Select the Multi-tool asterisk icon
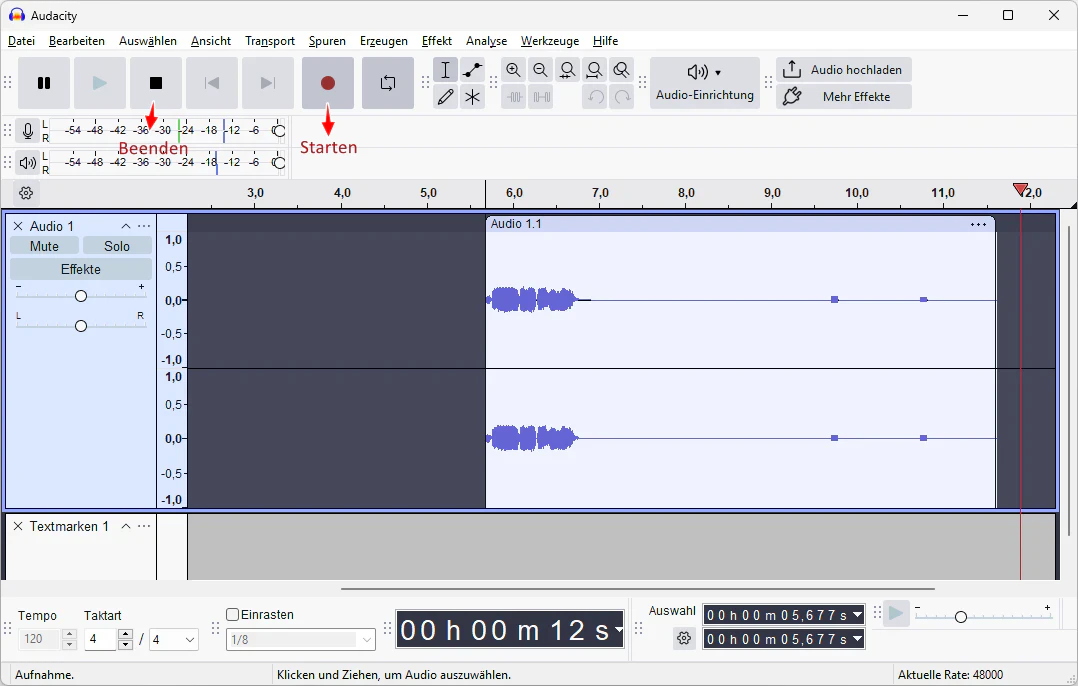1078x686 pixels. point(472,97)
